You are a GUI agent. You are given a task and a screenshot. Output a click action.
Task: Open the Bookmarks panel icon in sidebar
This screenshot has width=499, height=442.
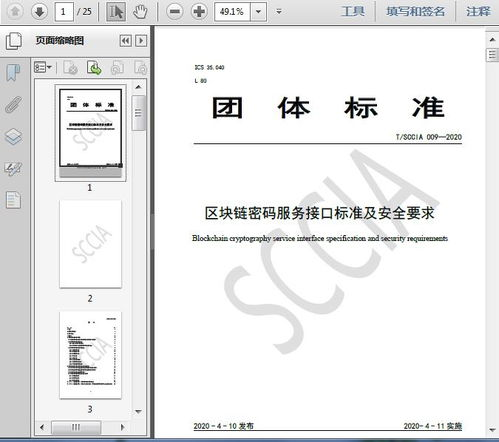(x=13, y=72)
